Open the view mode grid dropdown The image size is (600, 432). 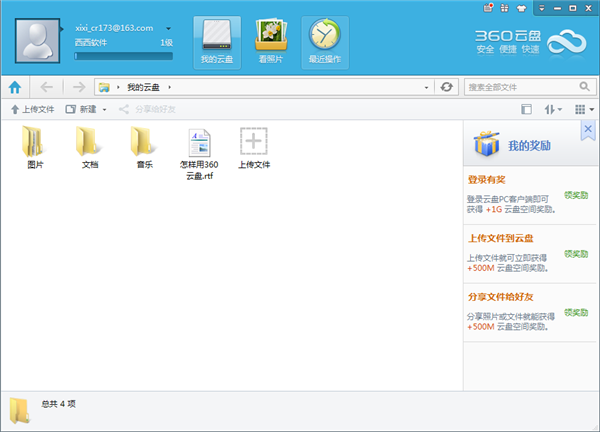pyautogui.click(x=583, y=109)
